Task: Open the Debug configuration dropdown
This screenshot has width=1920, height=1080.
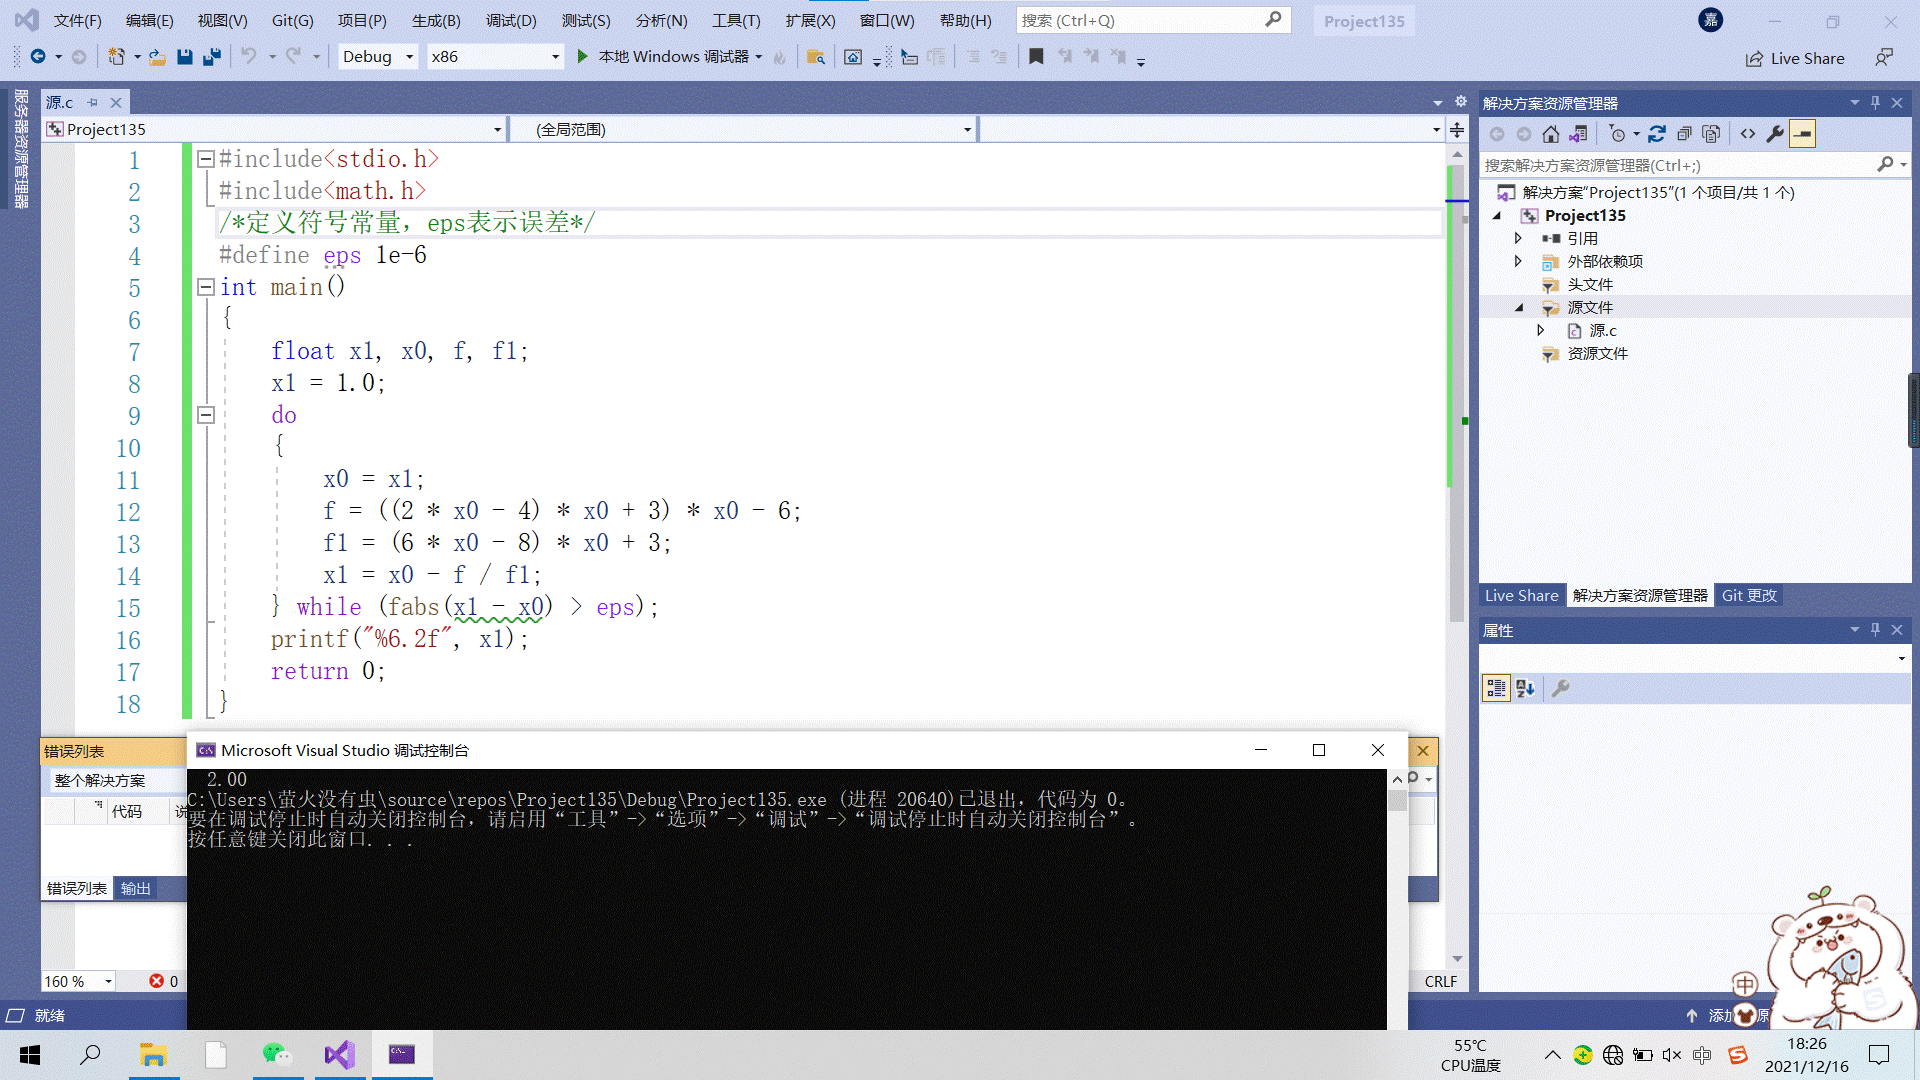Action: click(x=409, y=57)
